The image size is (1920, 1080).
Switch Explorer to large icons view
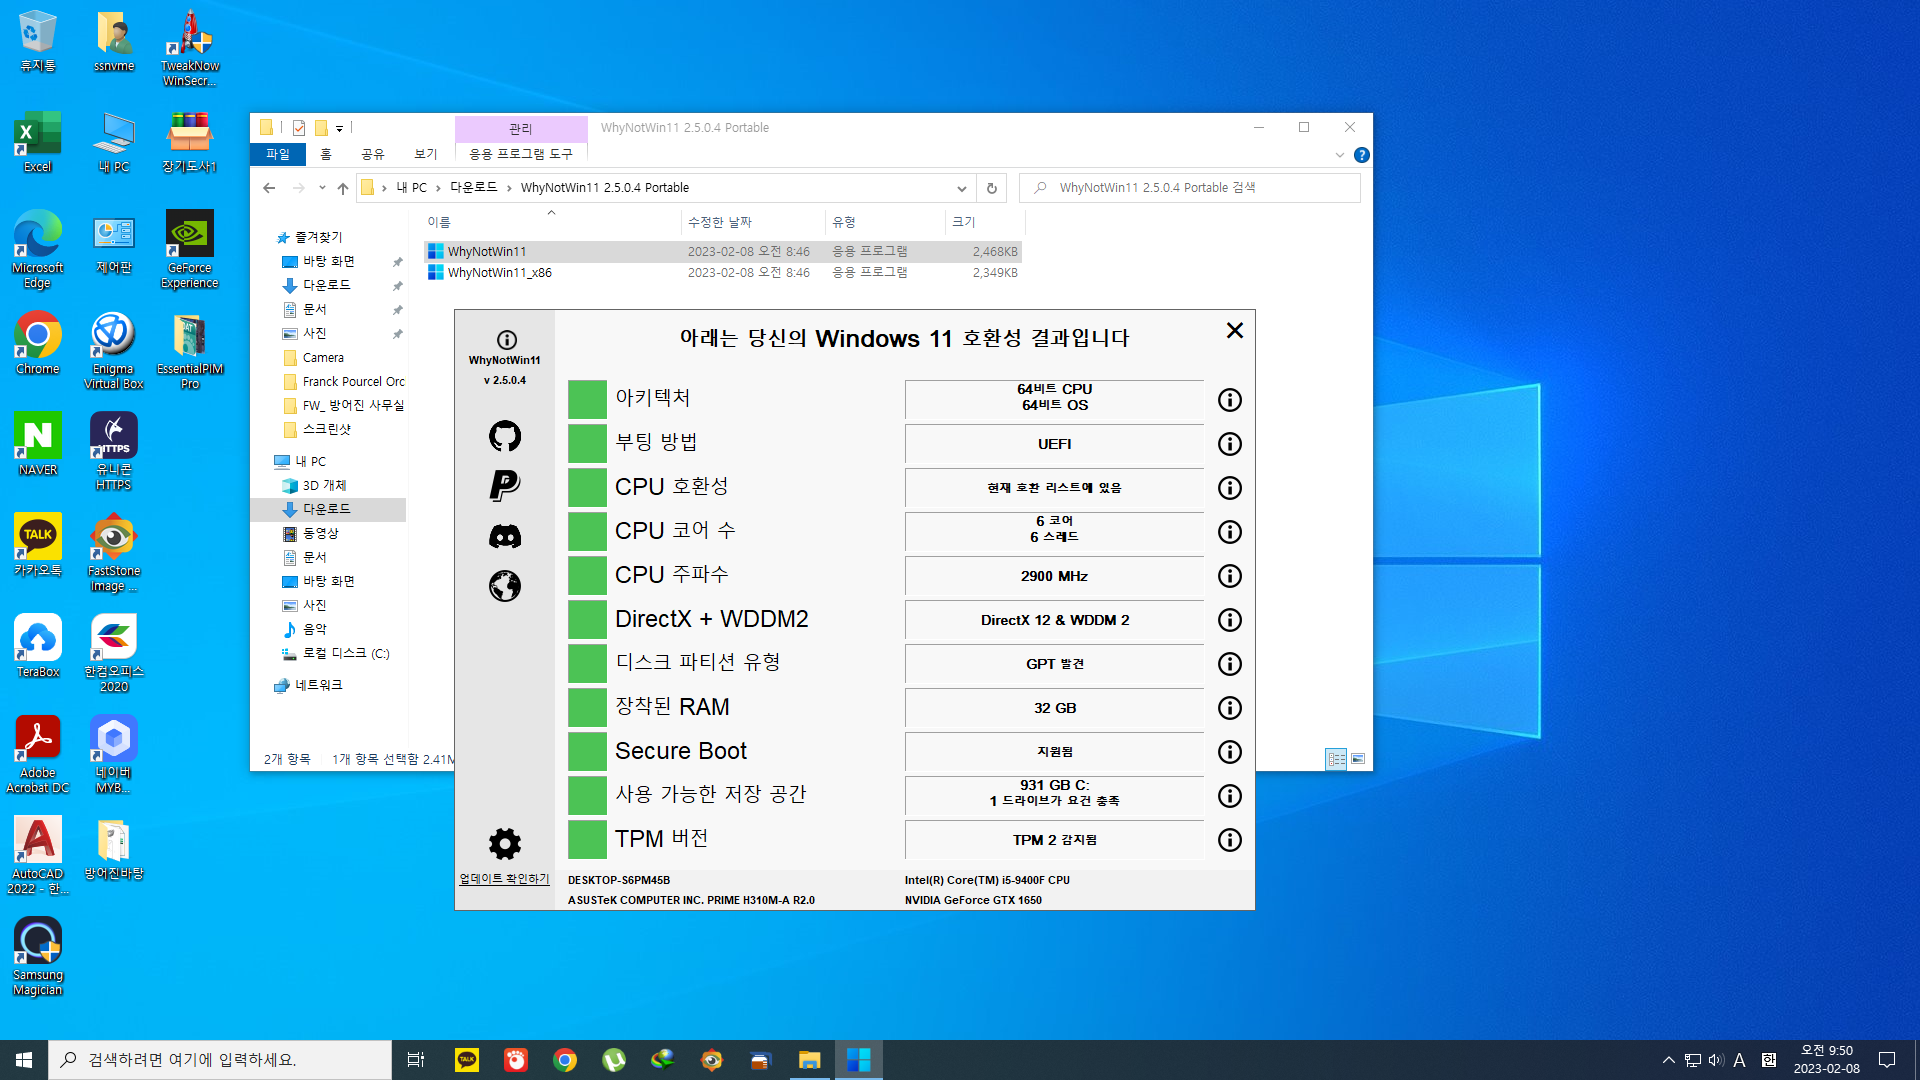1358,759
